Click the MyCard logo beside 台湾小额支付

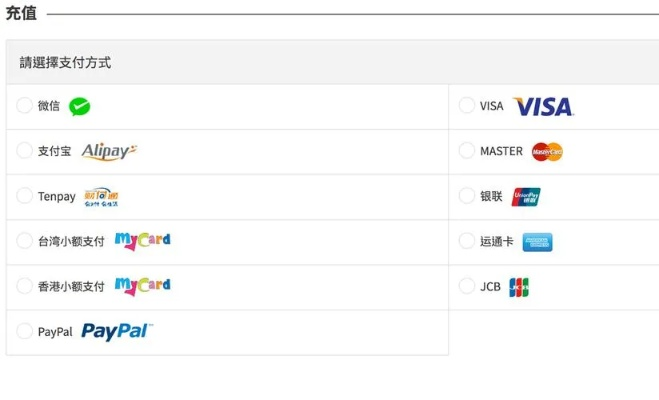point(142,241)
